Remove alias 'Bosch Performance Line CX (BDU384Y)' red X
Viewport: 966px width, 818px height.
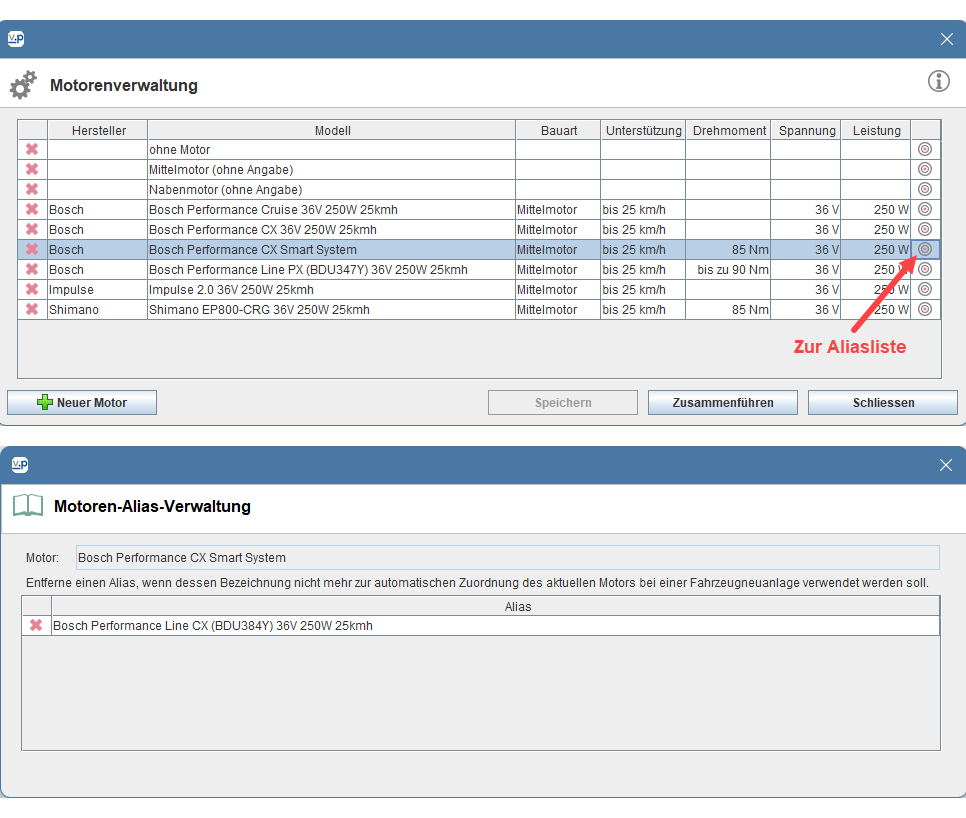coord(36,625)
